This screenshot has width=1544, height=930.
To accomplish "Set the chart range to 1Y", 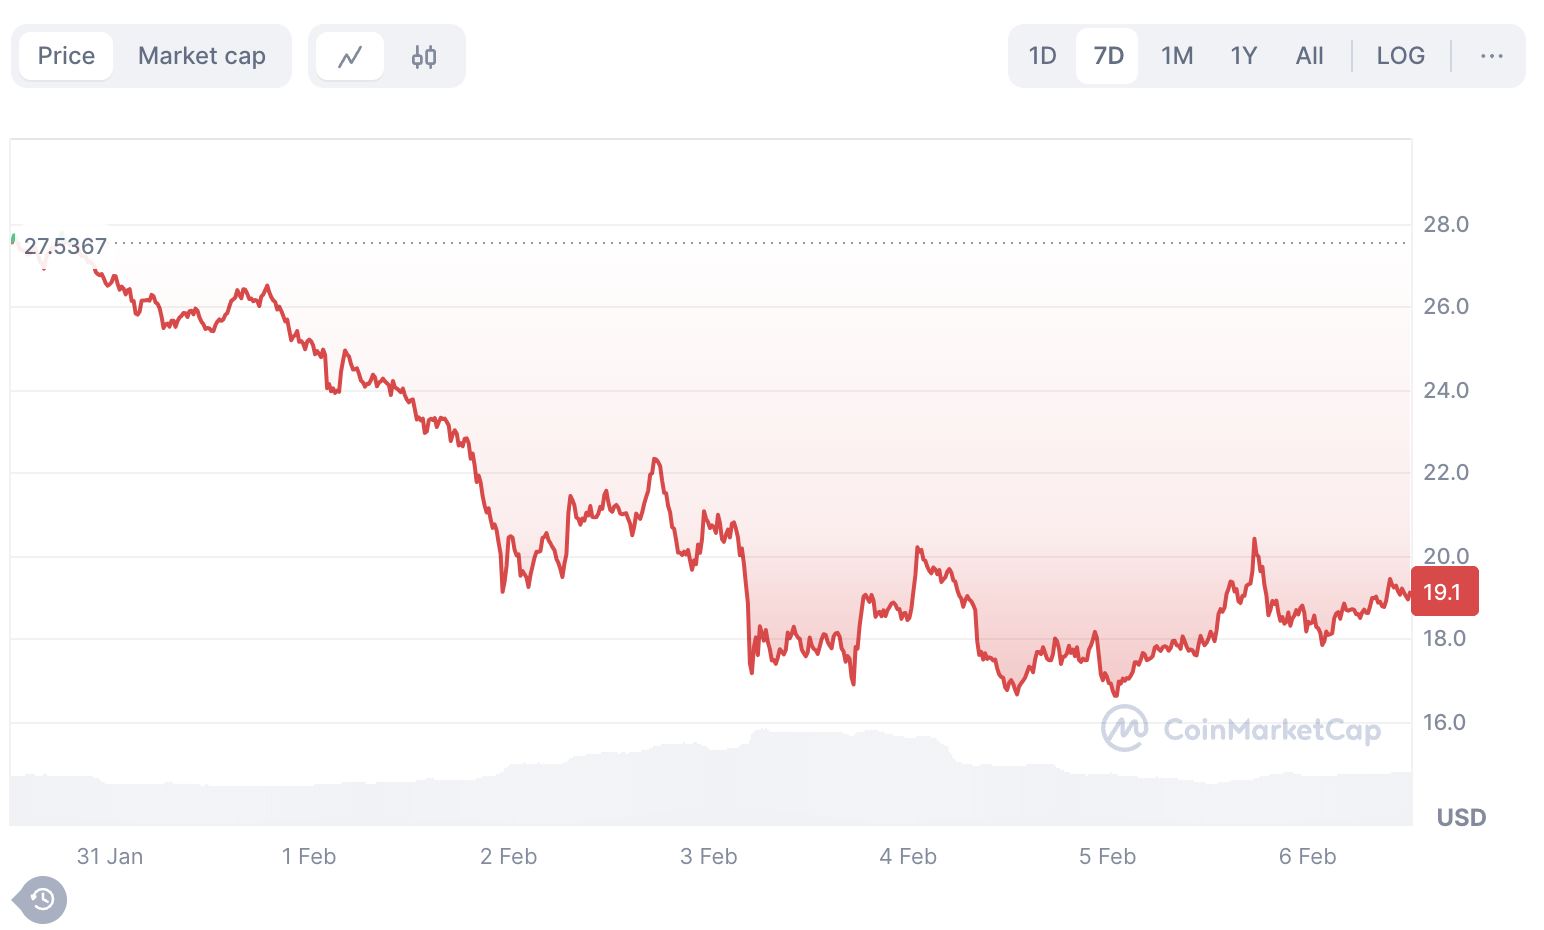I will pos(1243,56).
